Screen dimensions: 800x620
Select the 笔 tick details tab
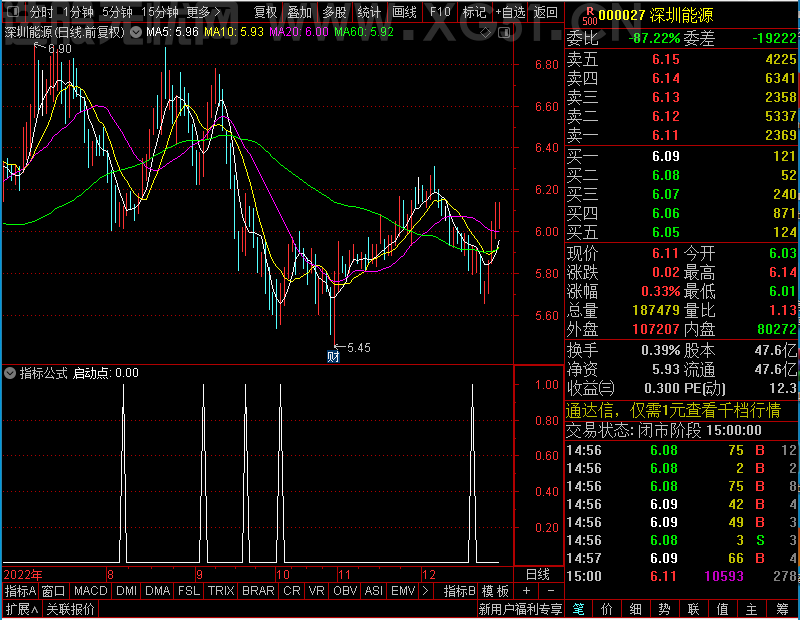click(578, 609)
